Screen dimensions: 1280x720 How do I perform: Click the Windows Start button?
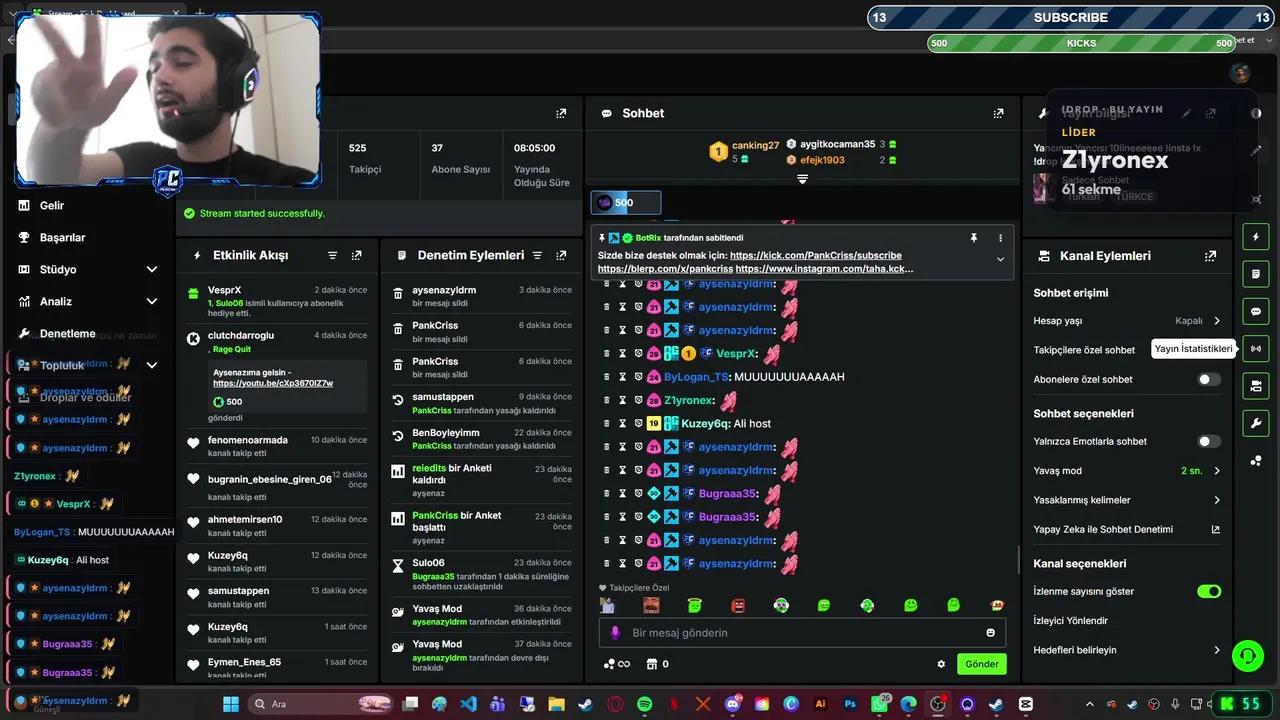click(x=231, y=704)
